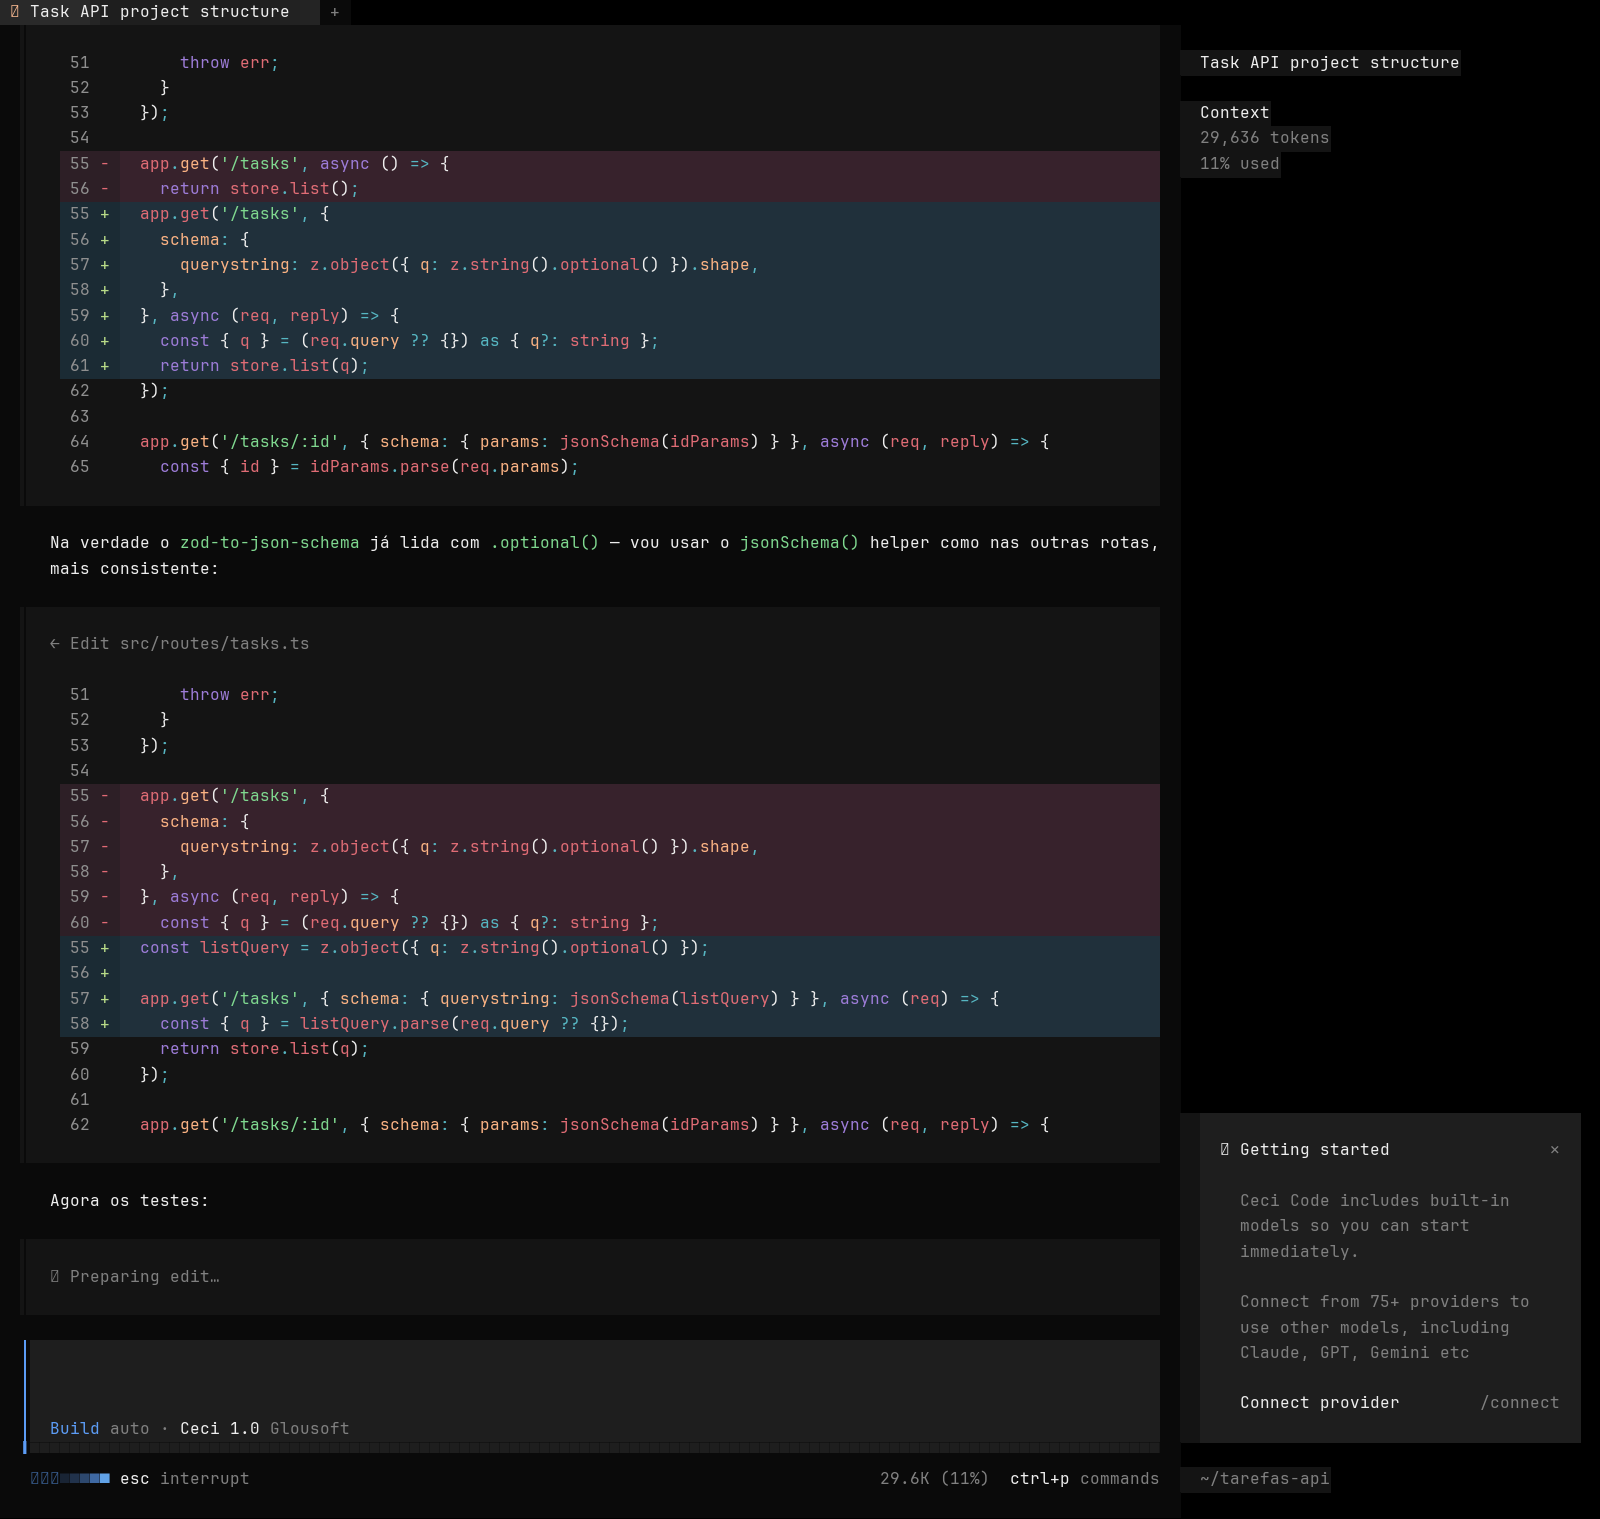Click the jsonSchema() inline code in message
Image resolution: width=1600 pixels, height=1519 pixels.
tap(799, 543)
